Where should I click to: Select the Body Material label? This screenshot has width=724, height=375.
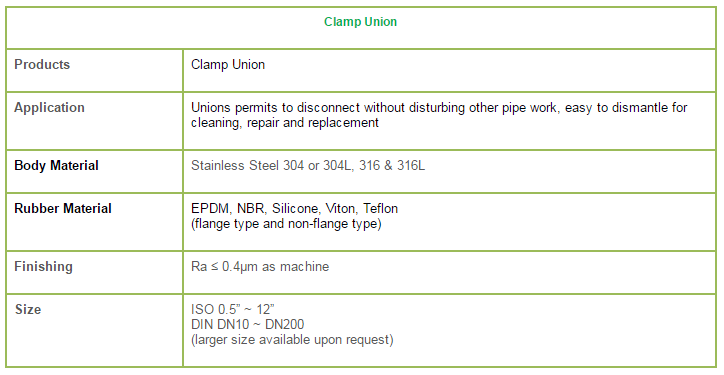(x=56, y=165)
